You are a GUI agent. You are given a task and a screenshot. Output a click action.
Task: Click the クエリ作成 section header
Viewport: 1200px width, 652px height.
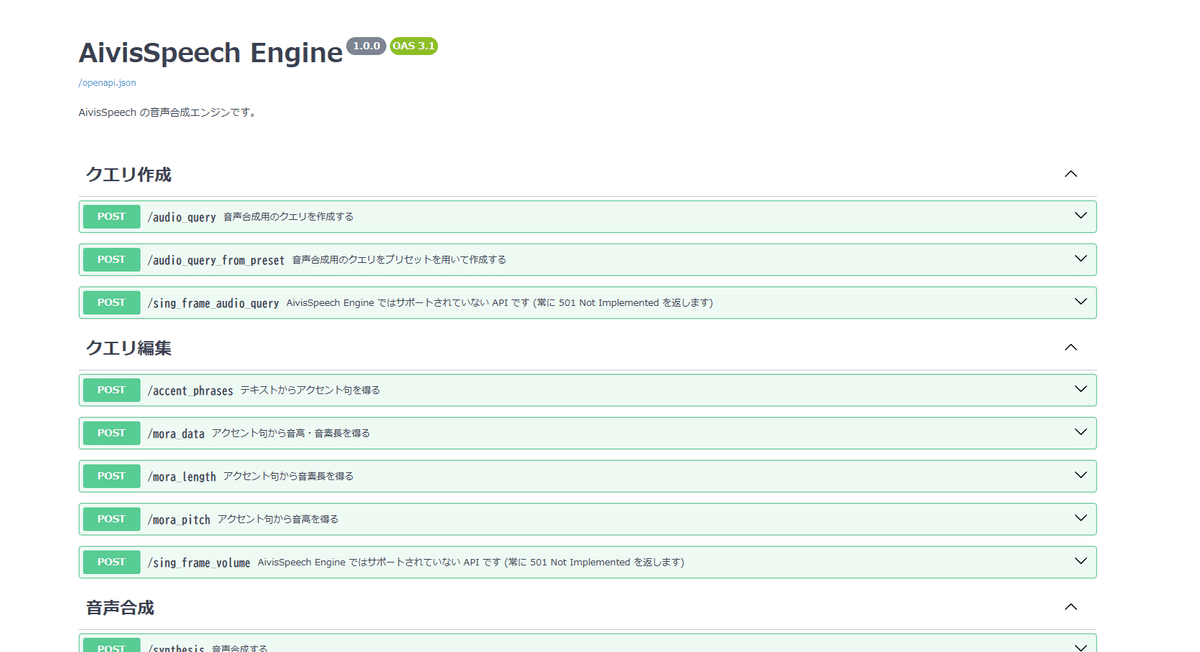pyautogui.click(x=130, y=173)
